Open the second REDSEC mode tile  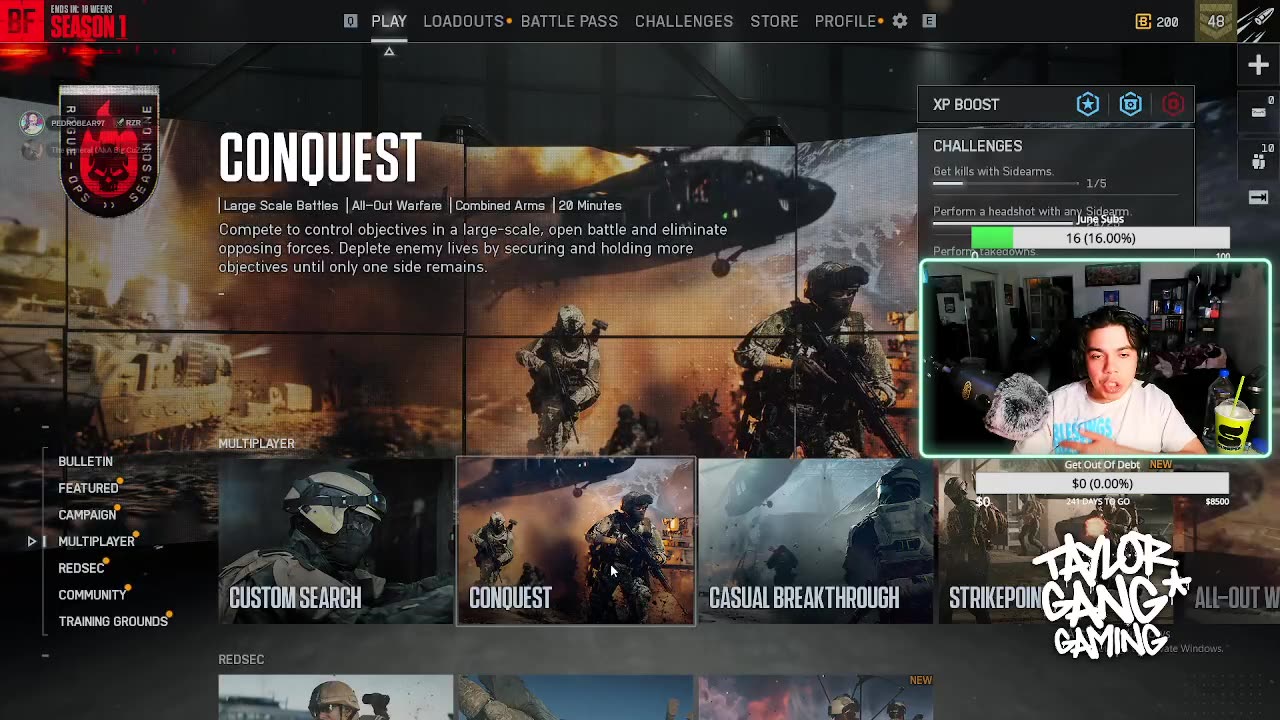(x=576, y=697)
